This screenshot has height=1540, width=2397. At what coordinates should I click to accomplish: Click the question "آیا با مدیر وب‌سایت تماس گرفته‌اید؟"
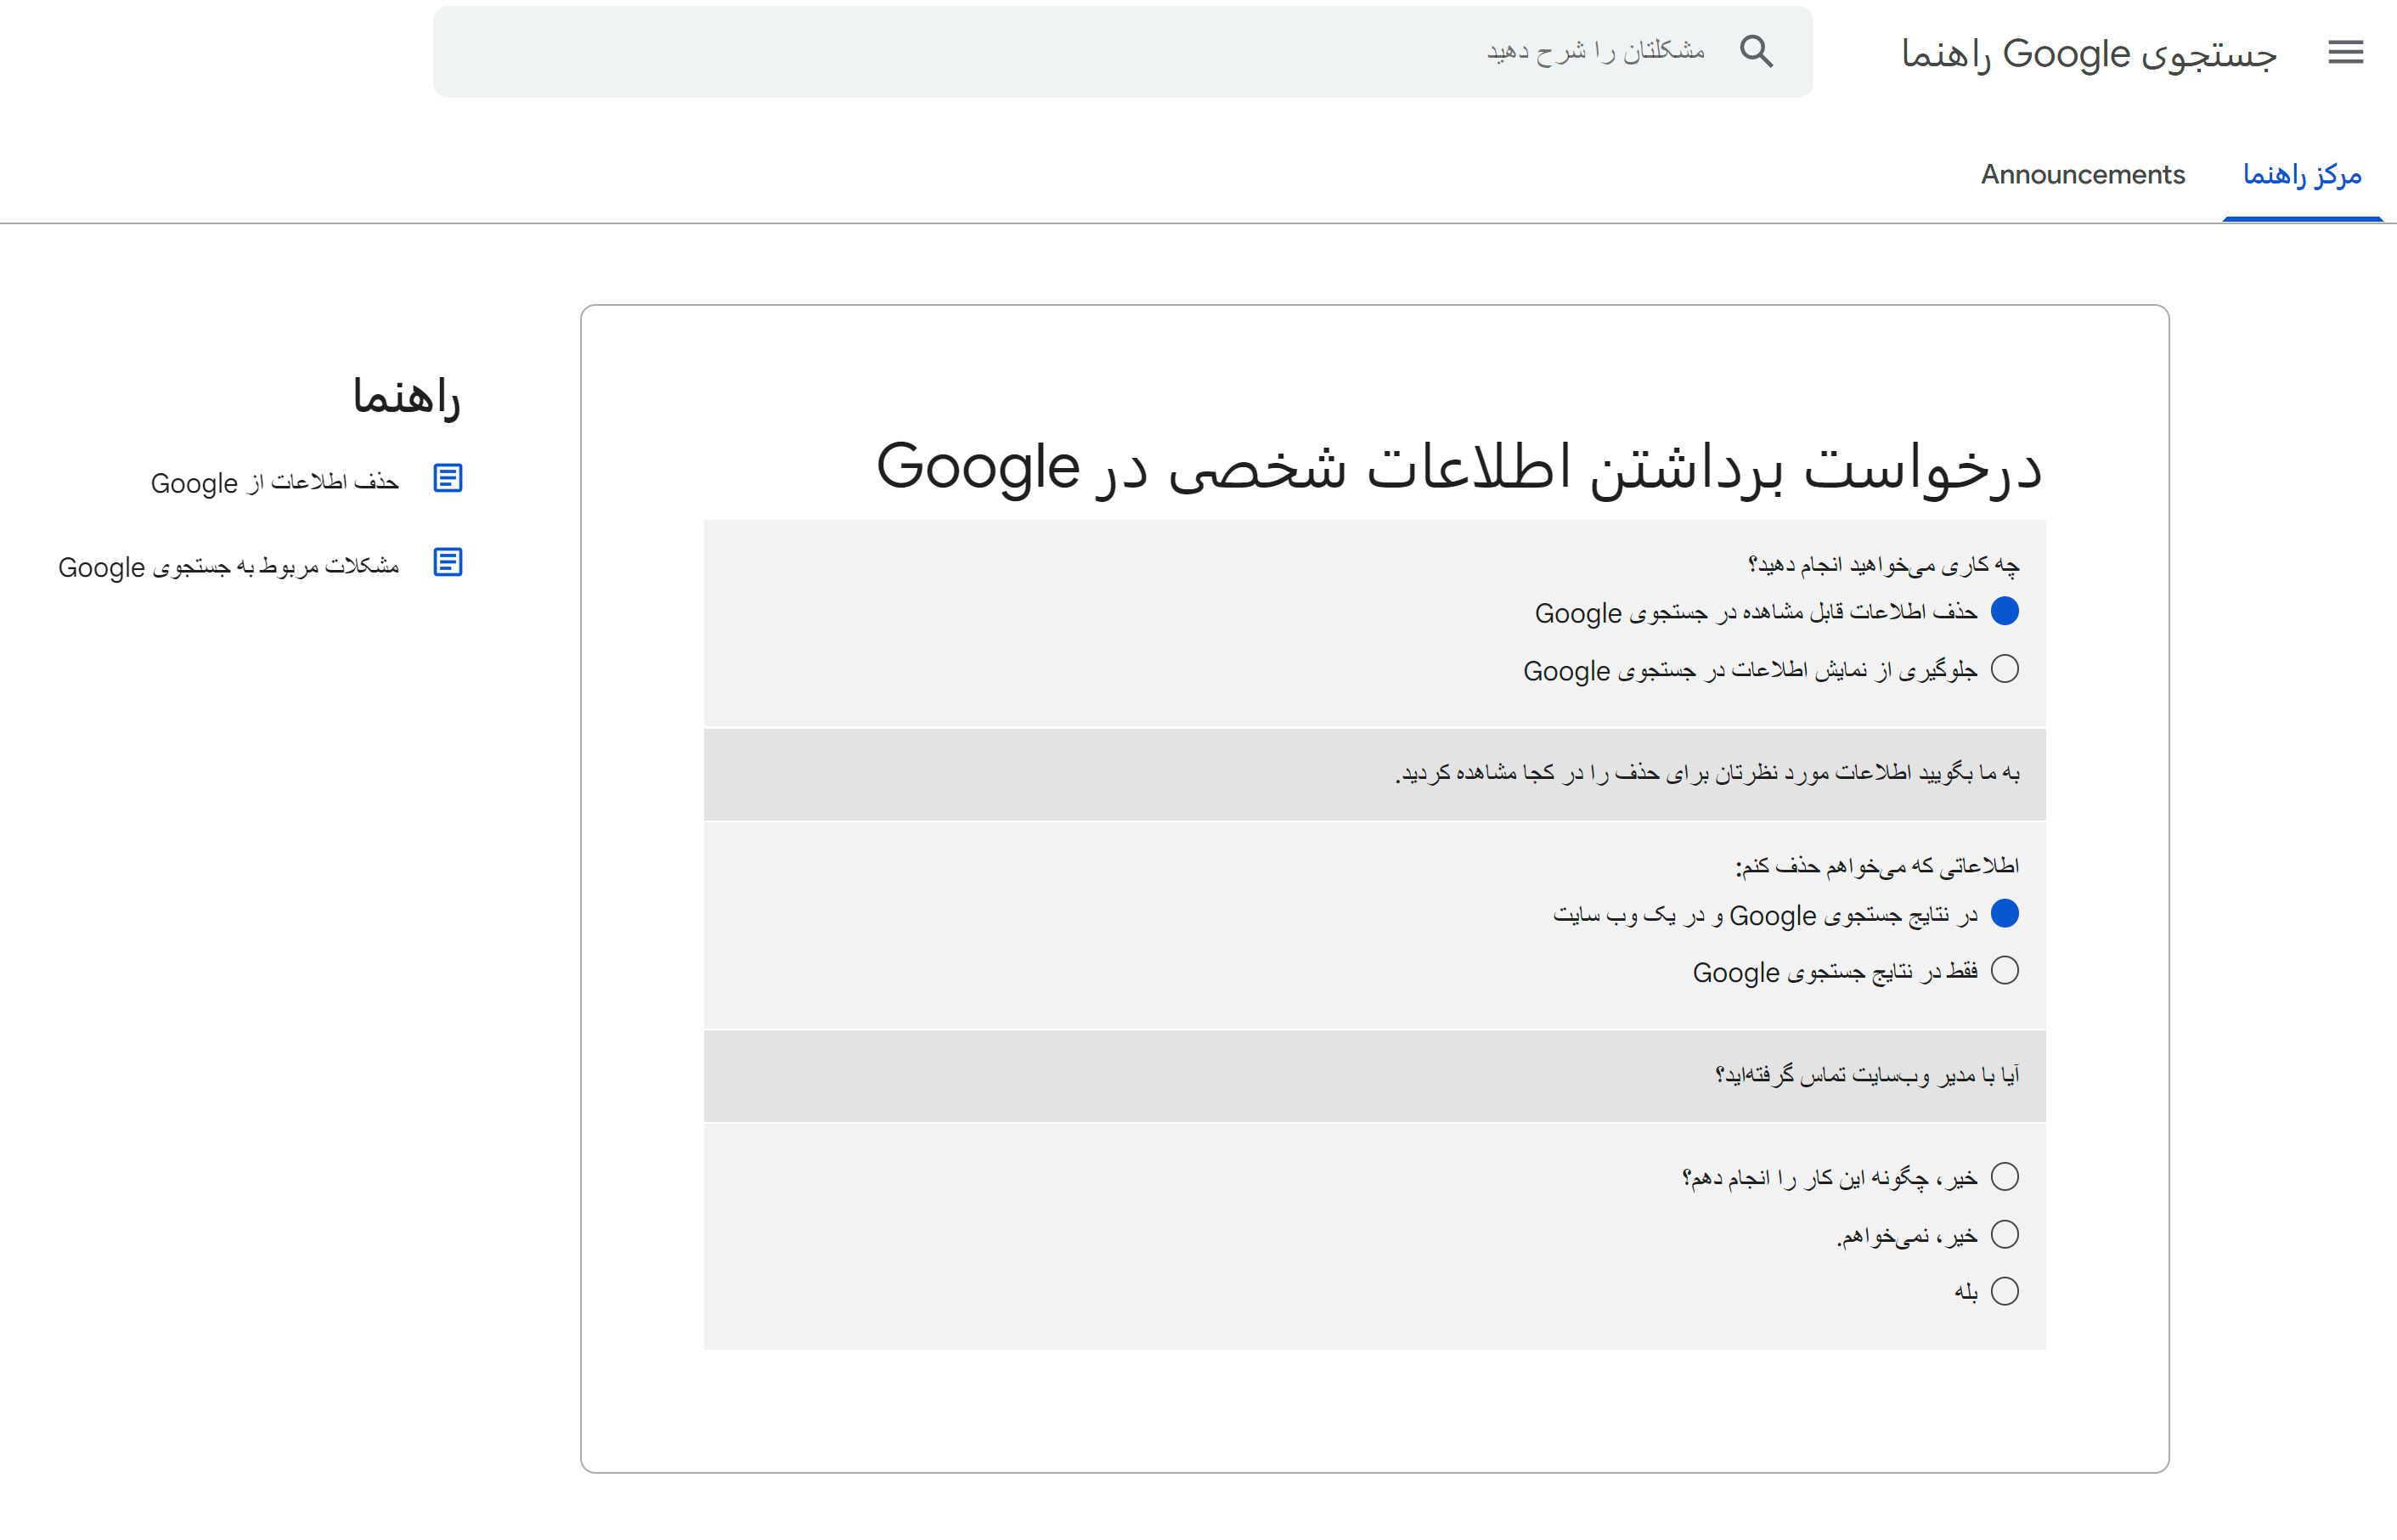click(x=1866, y=1075)
